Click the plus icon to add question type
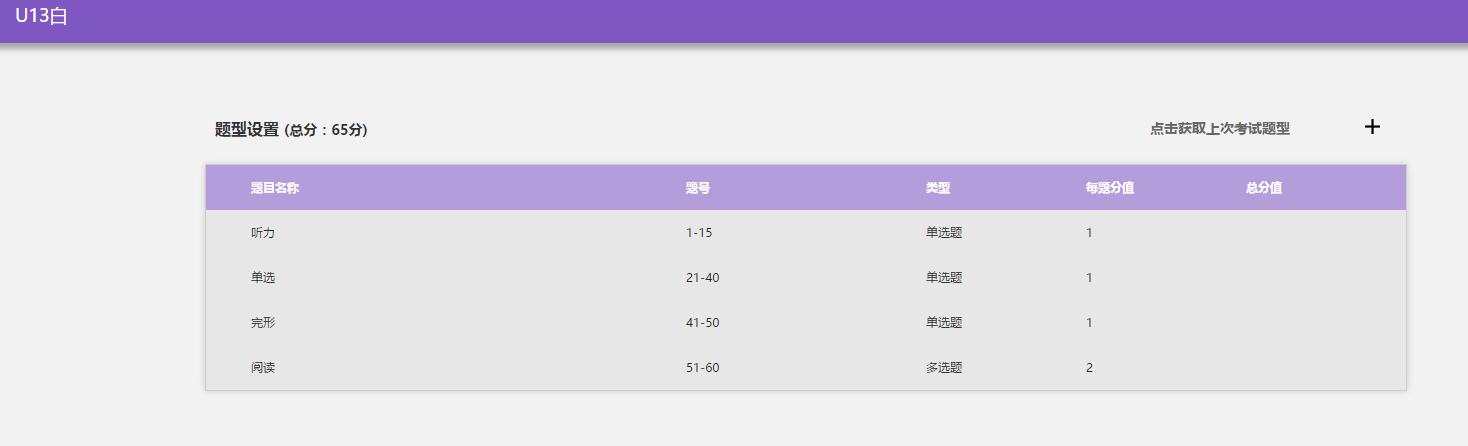1468x446 pixels. coord(1372,127)
